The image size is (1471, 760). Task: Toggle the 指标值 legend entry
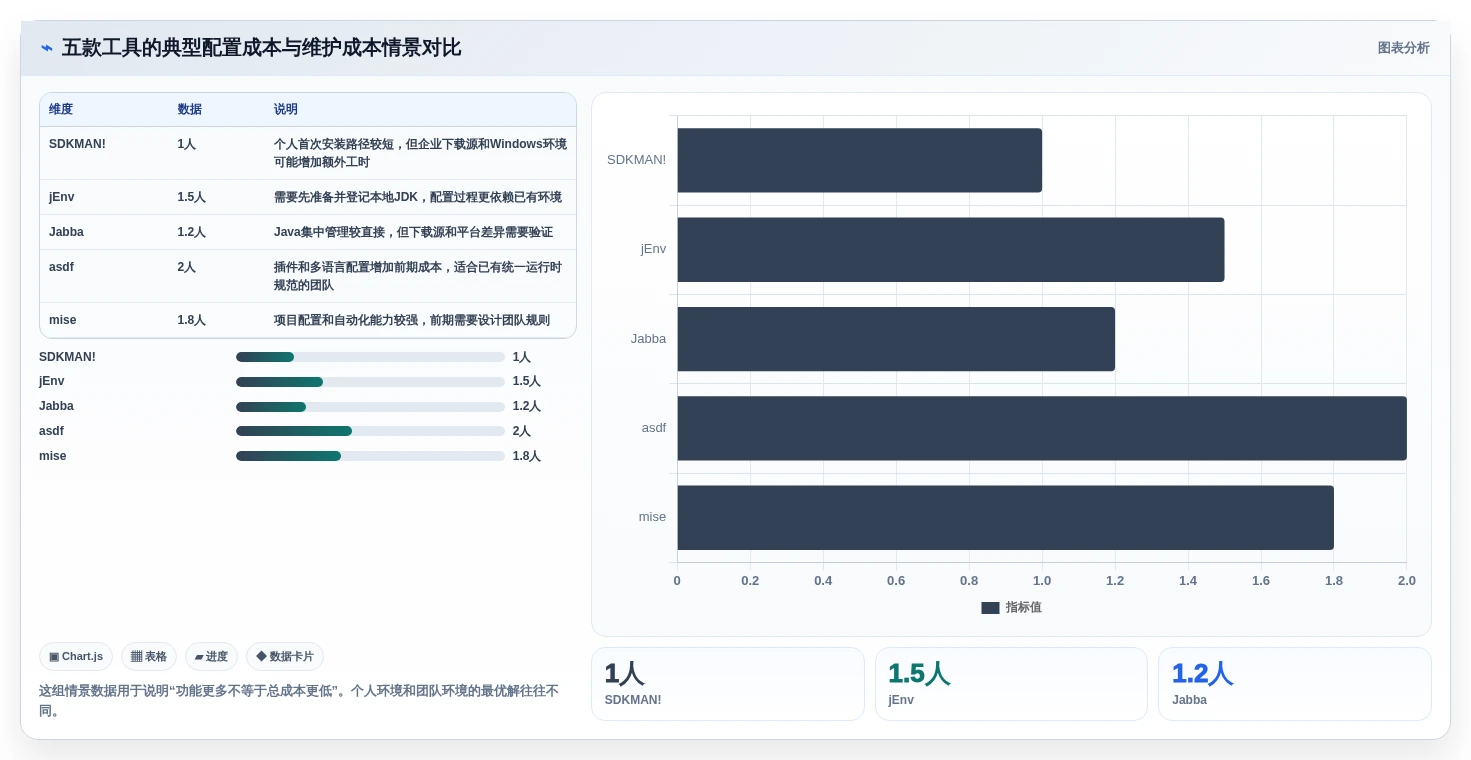tap(1011, 607)
